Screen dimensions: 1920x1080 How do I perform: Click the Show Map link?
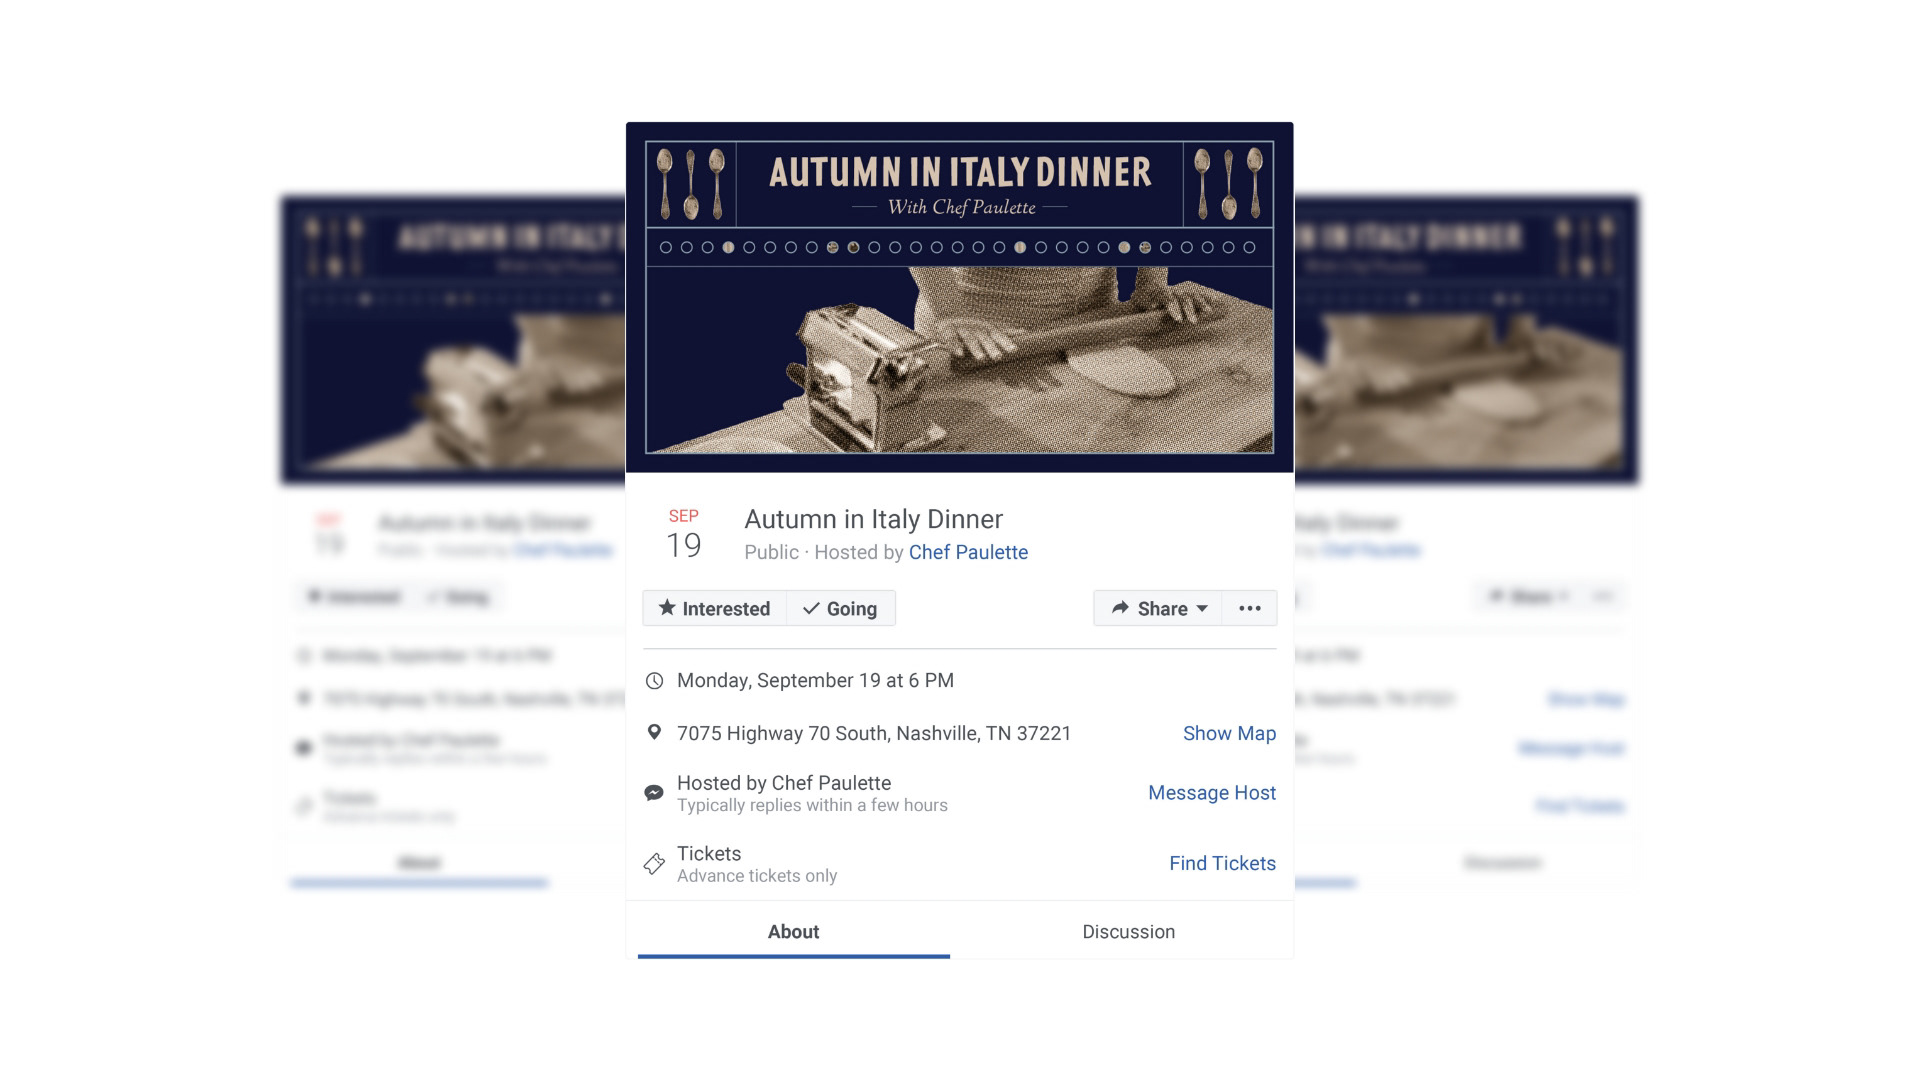1229,733
